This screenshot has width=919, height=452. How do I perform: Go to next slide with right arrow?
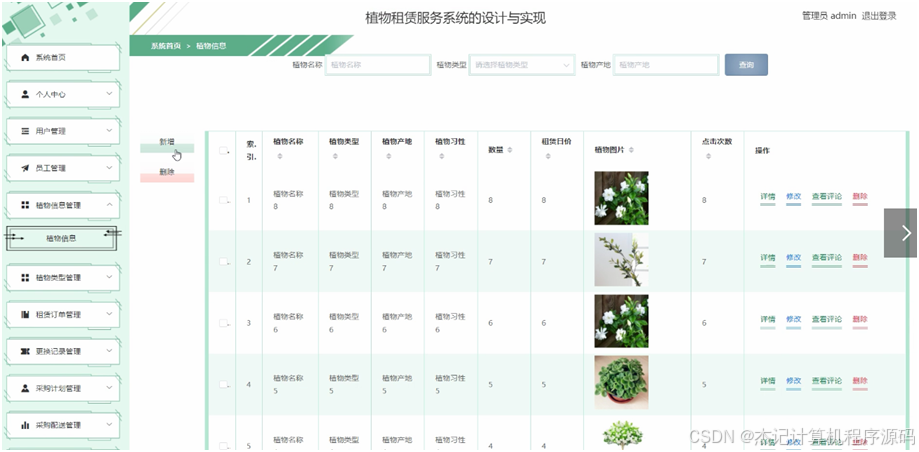[900, 233]
